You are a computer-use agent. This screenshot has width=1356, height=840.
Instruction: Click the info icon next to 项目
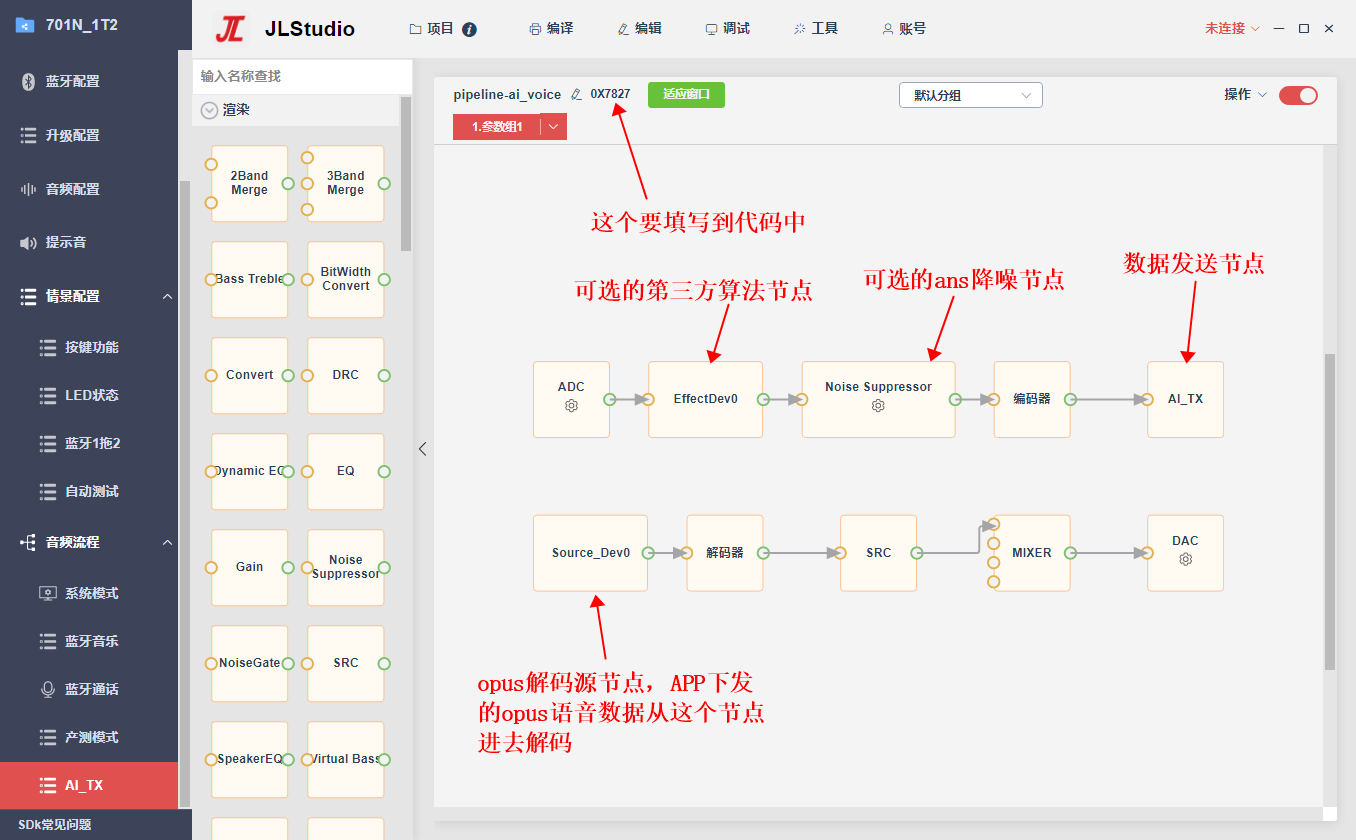pos(470,29)
